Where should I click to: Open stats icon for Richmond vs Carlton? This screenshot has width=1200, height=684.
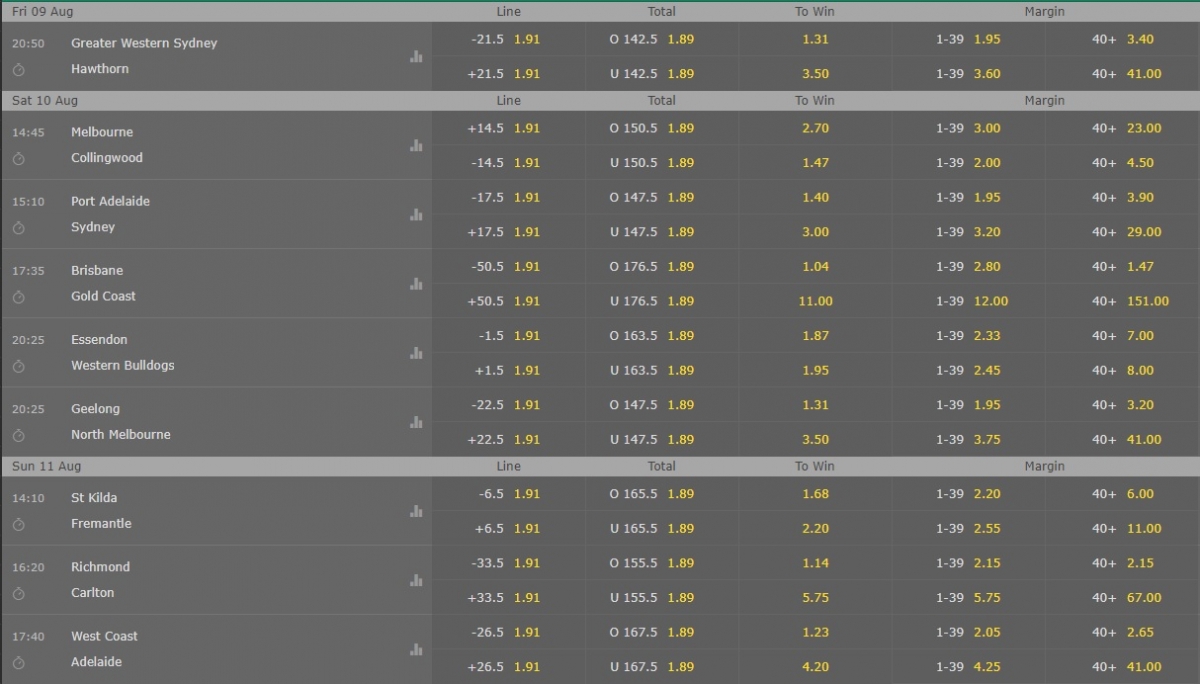[x=416, y=580]
